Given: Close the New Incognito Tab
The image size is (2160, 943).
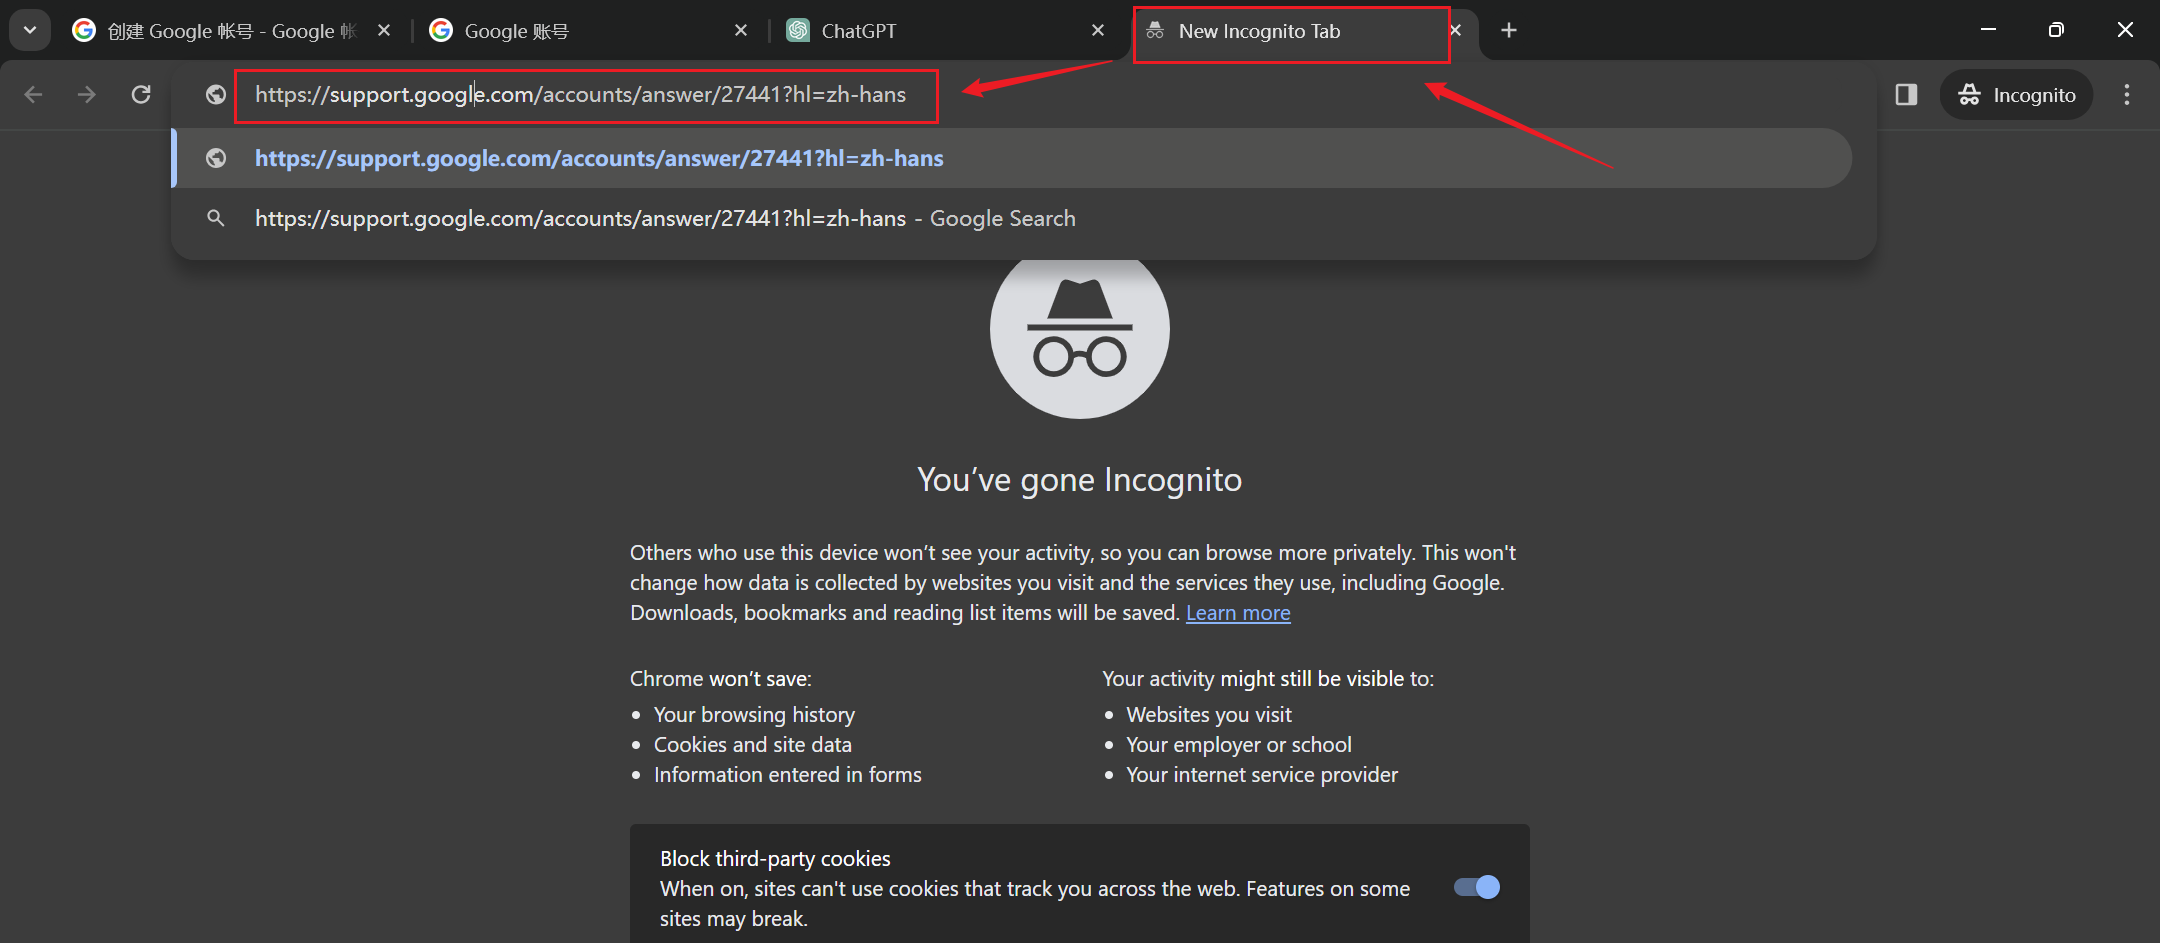Looking at the screenshot, I should pos(1457,31).
